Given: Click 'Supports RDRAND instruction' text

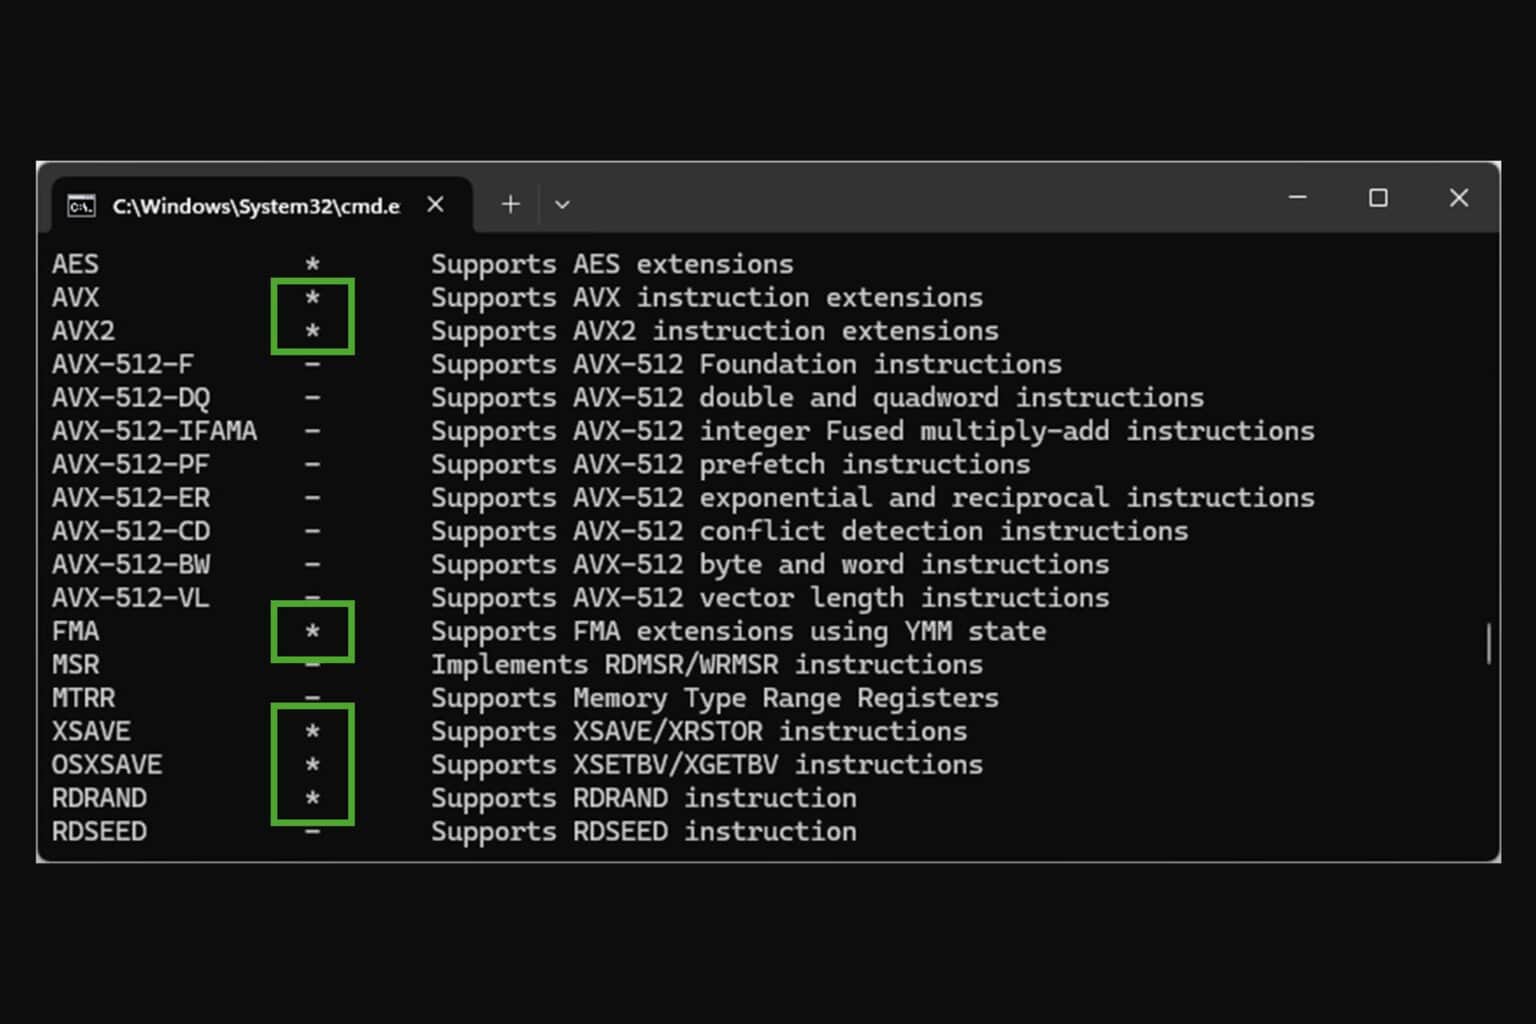Looking at the screenshot, I should 643,798.
